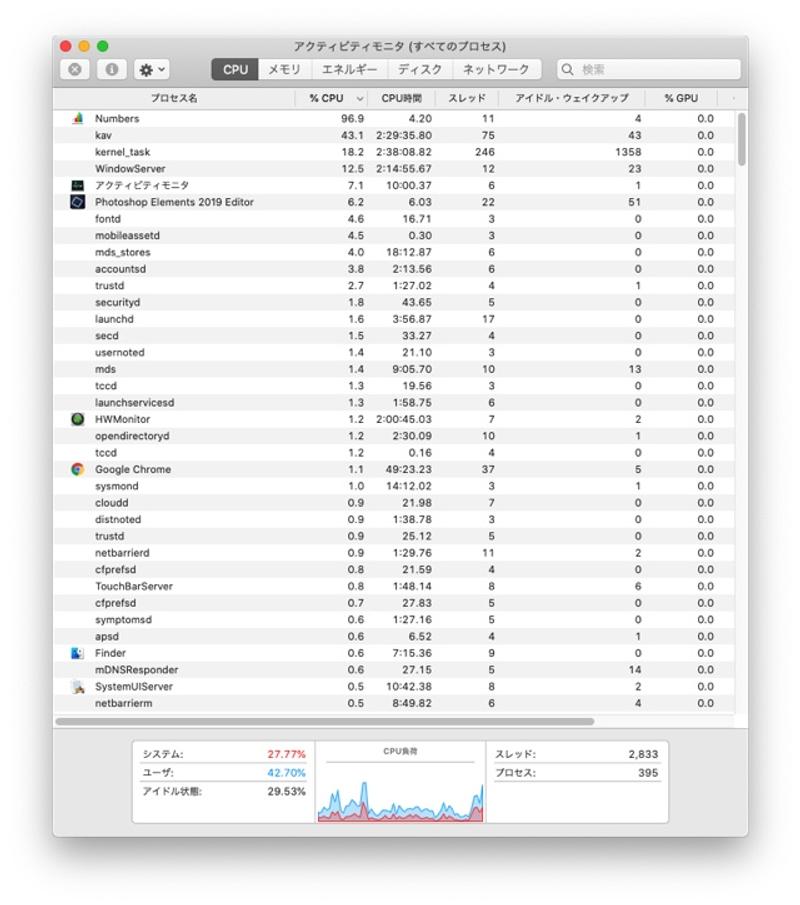Click the green zoom window button
The width and height of the screenshot is (800, 905).
pos(103,46)
